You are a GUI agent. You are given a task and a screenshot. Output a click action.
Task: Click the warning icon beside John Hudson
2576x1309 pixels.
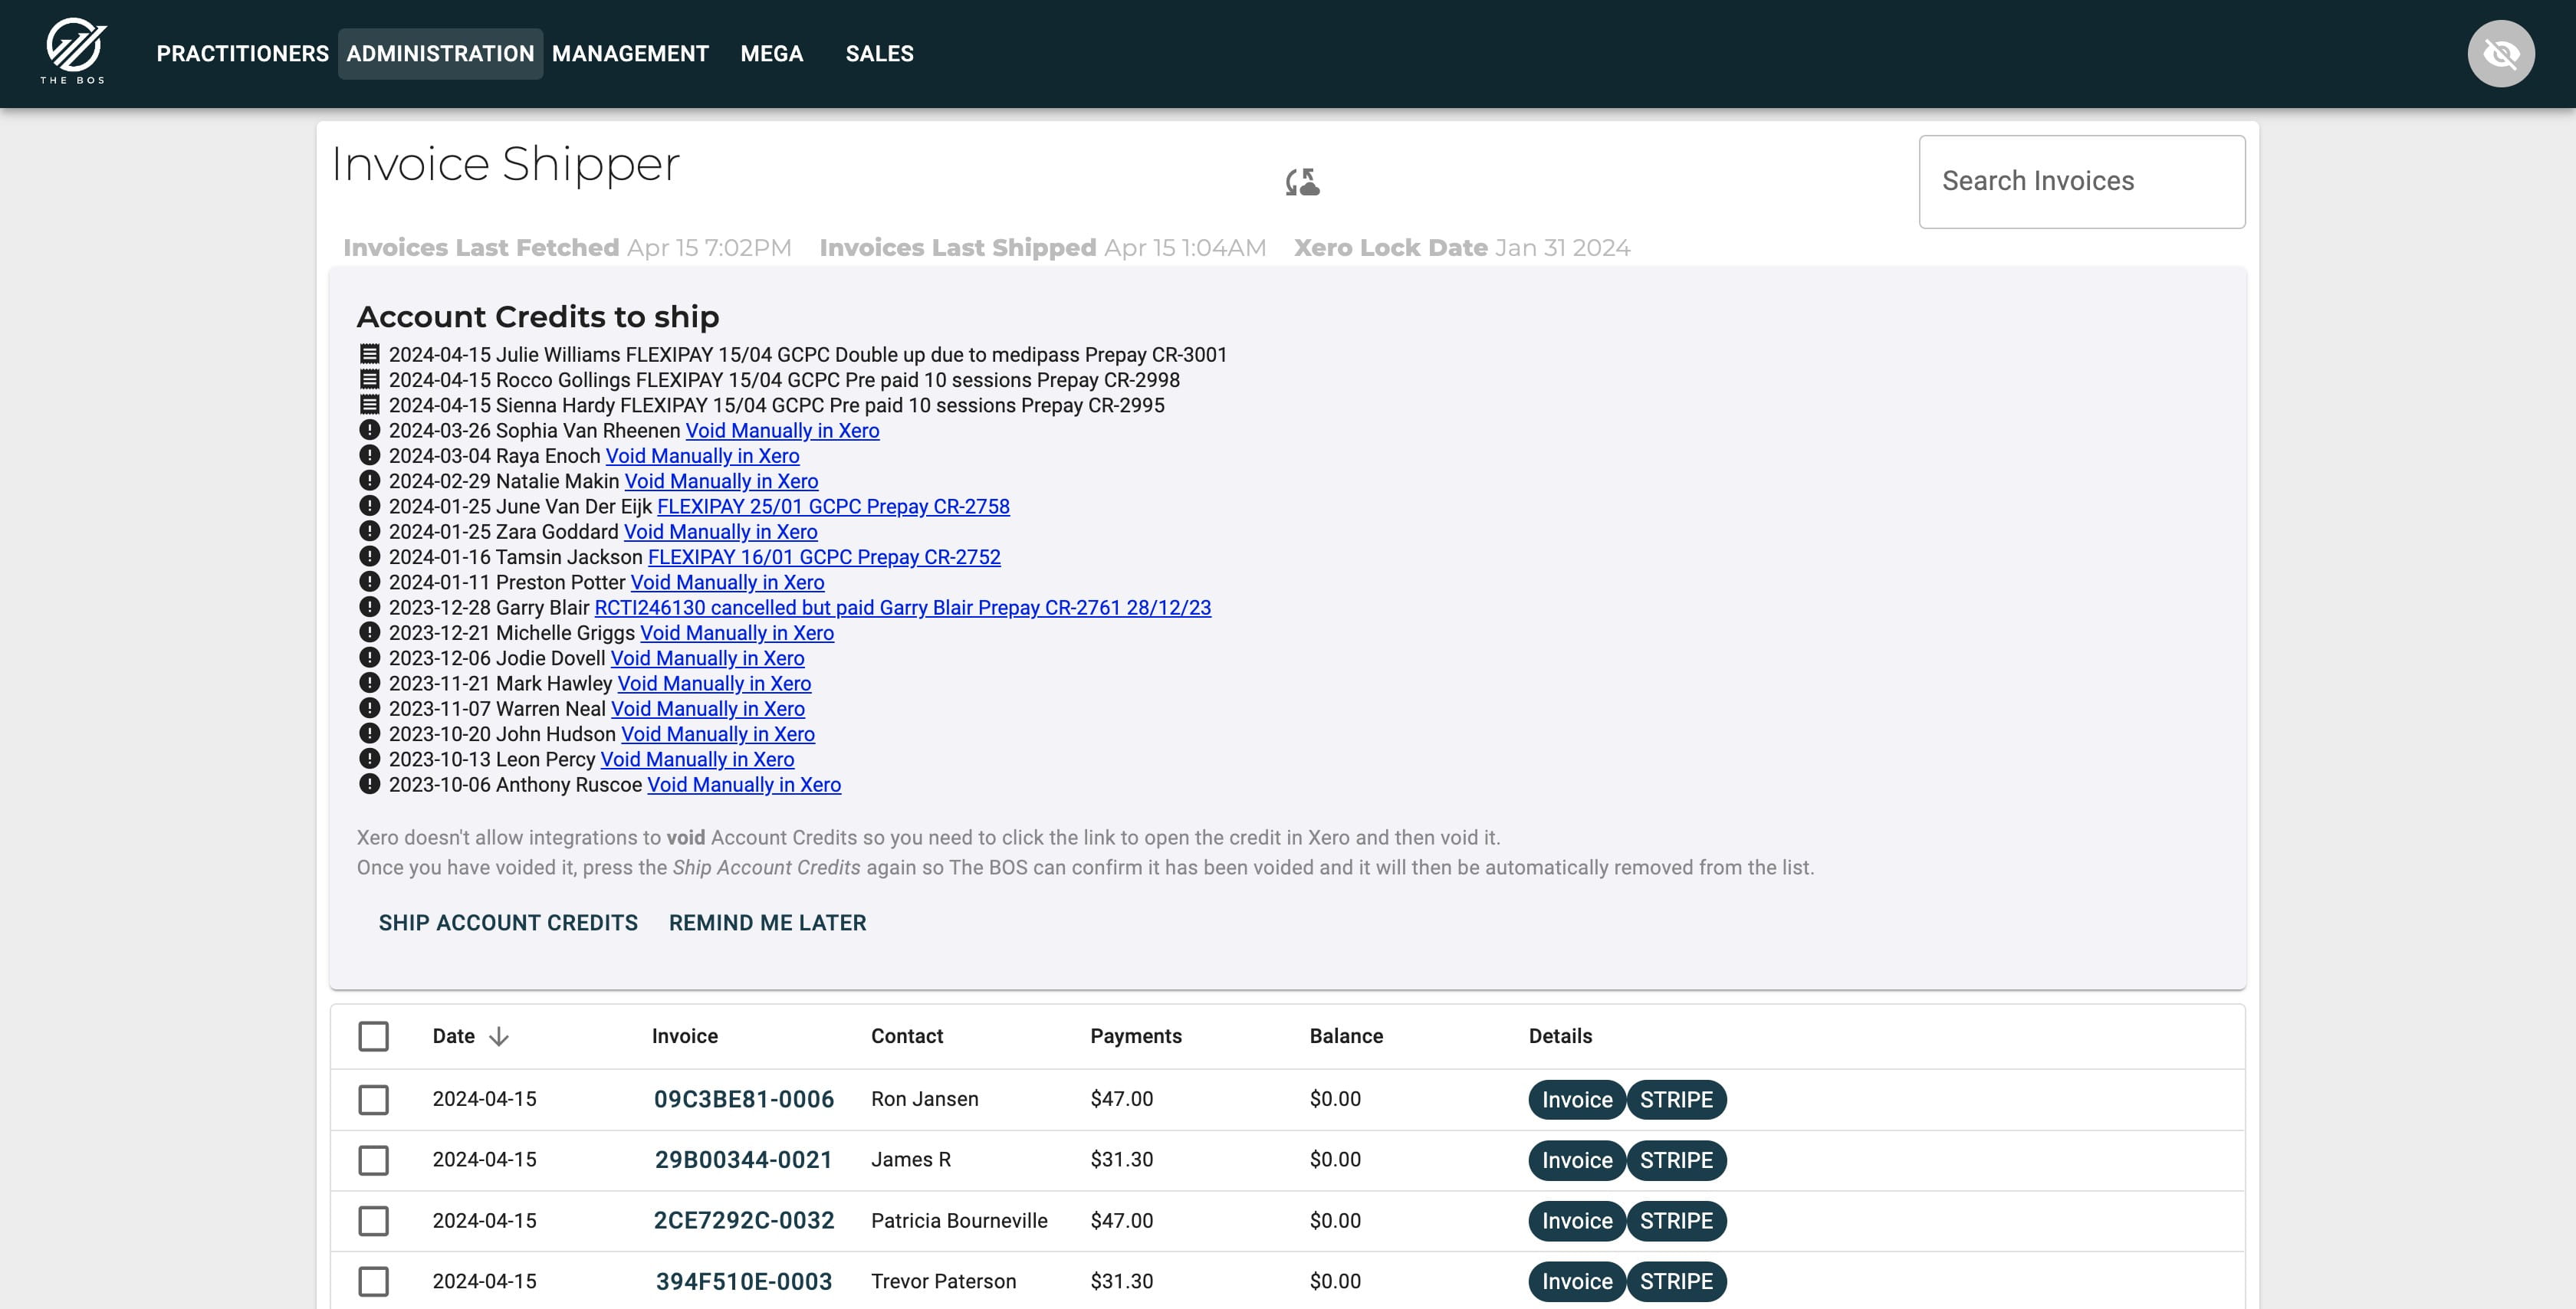tap(369, 733)
